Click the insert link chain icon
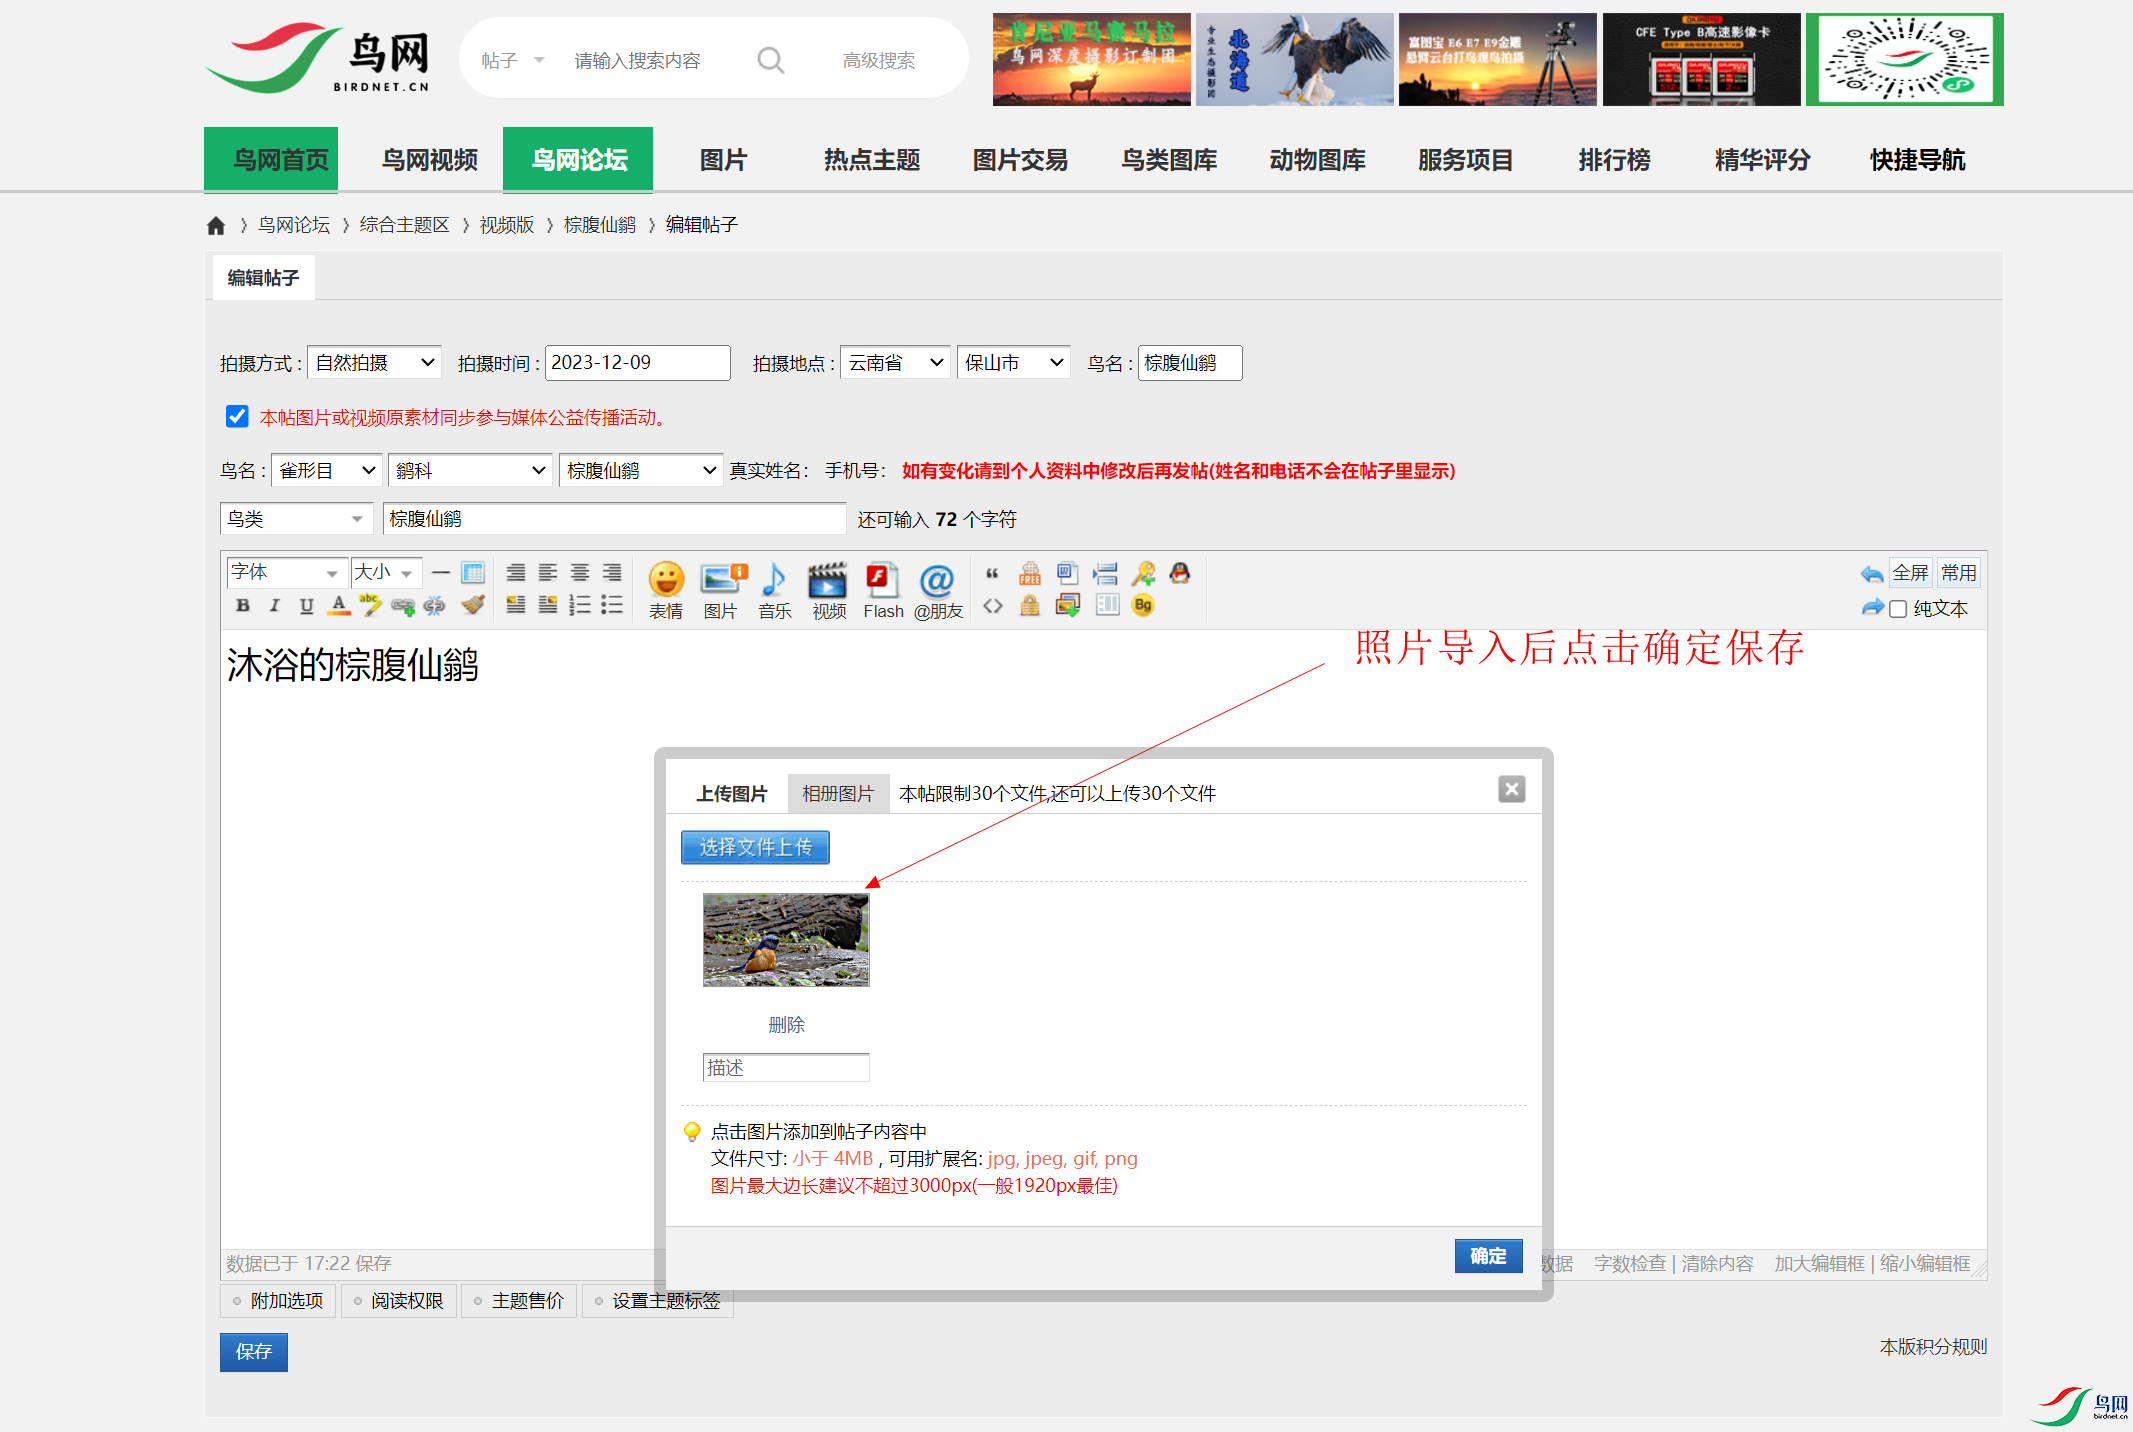The height and width of the screenshot is (1432, 2133). pyautogui.click(x=402, y=605)
